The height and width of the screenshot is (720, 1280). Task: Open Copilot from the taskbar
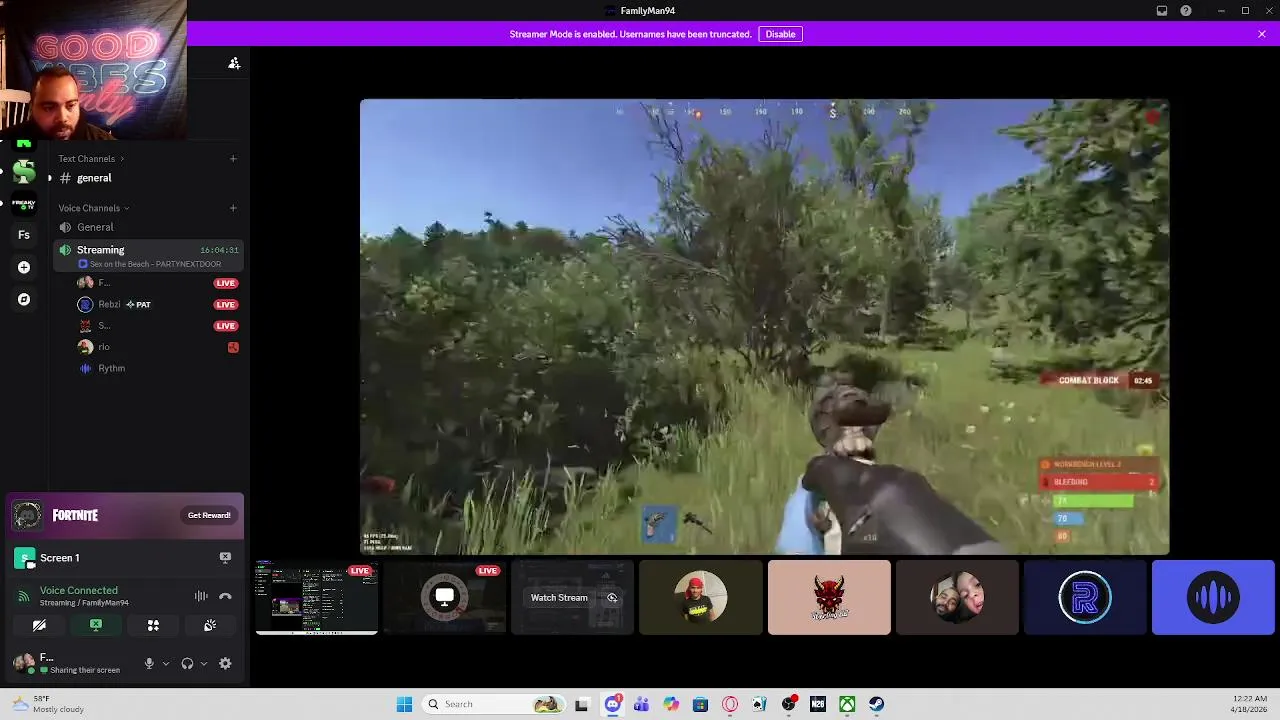pyautogui.click(x=671, y=704)
